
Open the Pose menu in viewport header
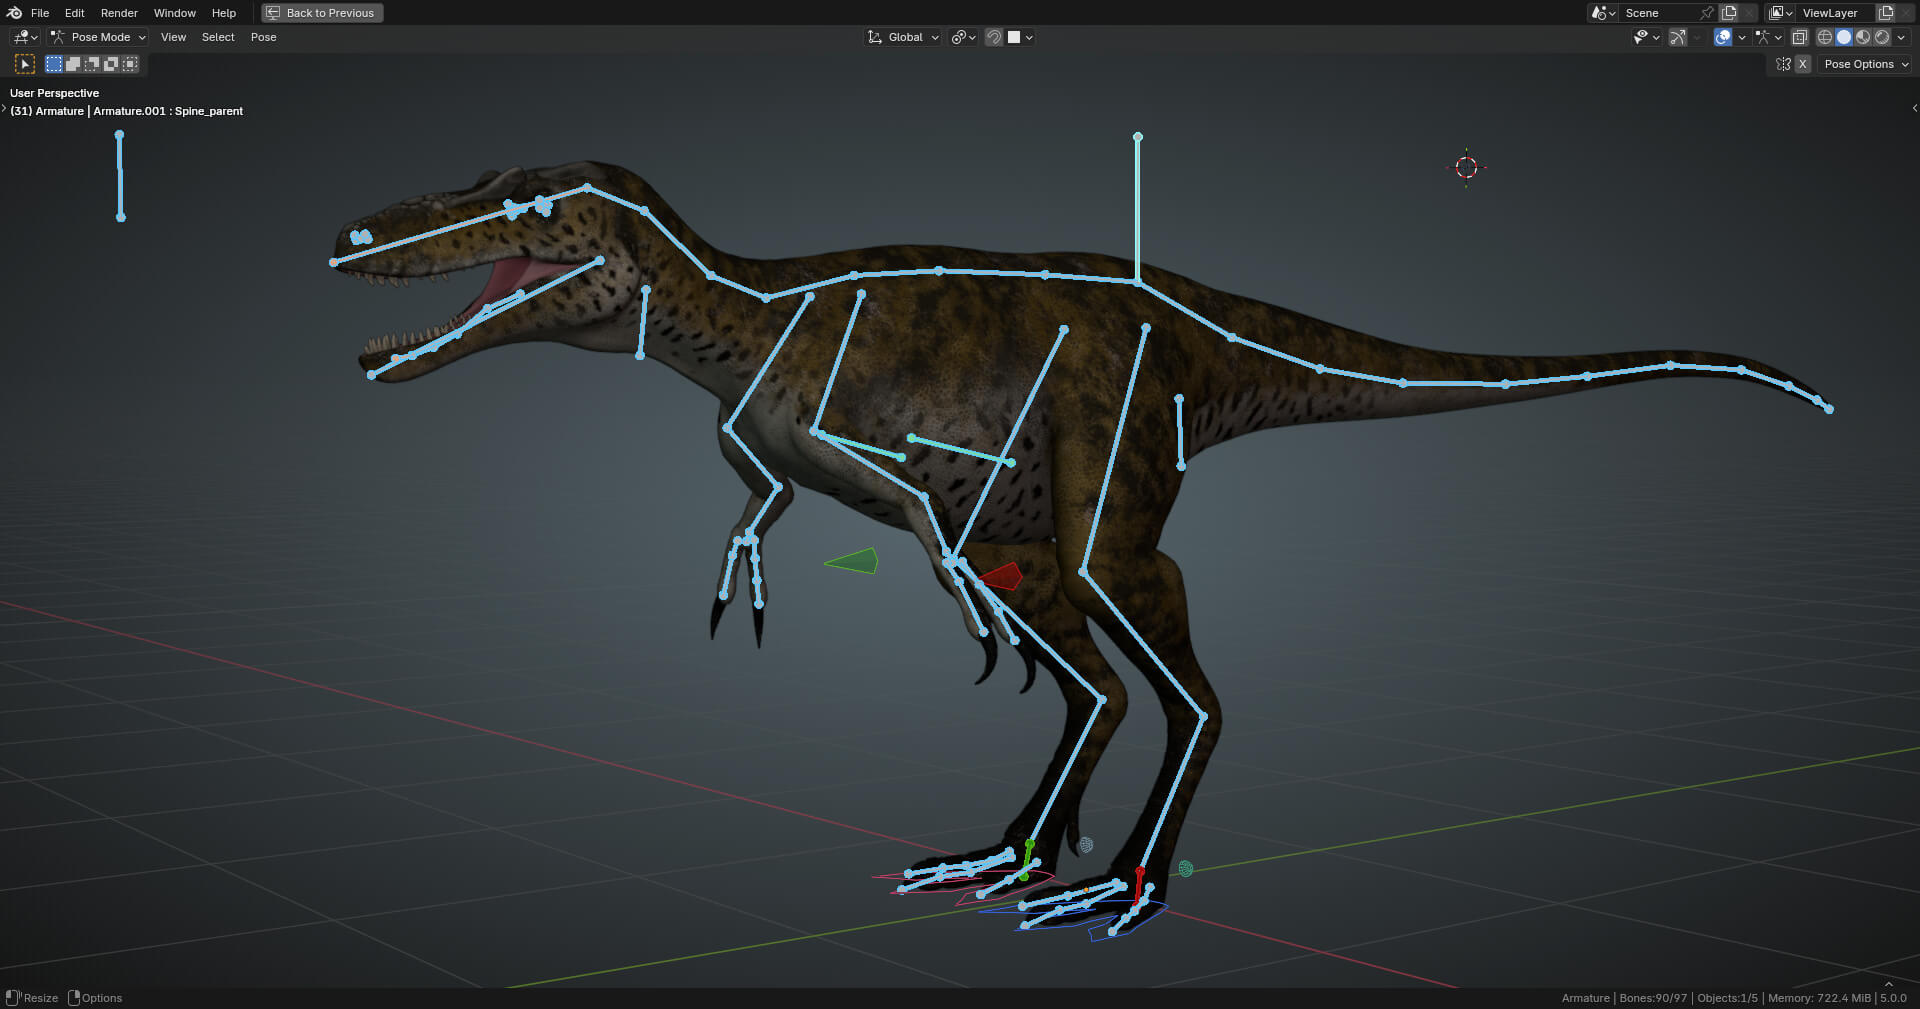tap(263, 37)
